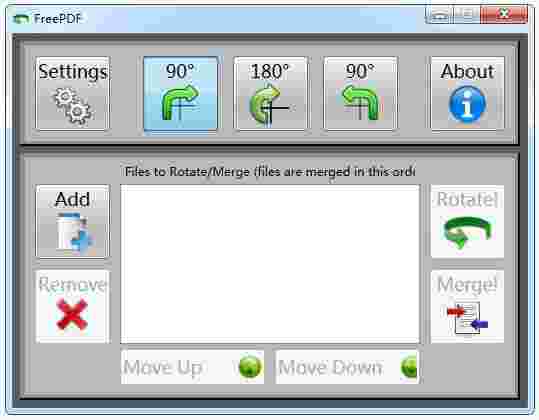Open Settings with the gears icon
Image resolution: width=539 pixels, height=420 pixels.
click(x=73, y=93)
